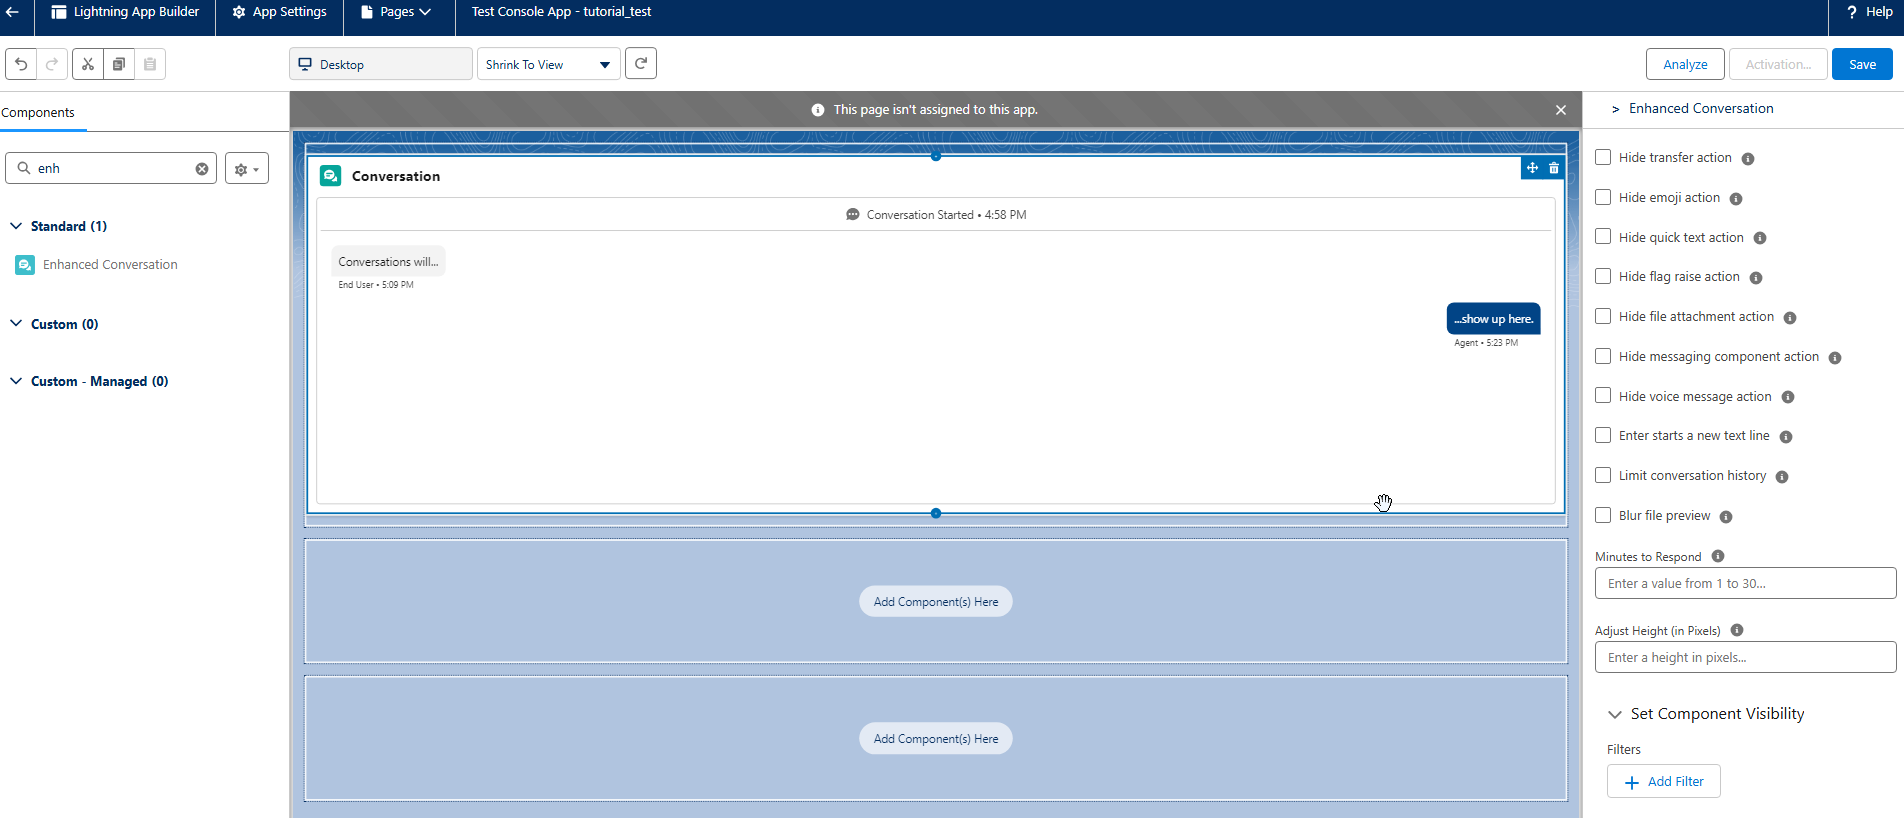Enable Hide voice message action checkbox
The height and width of the screenshot is (818, 1904).
[x=1603, y=396]
